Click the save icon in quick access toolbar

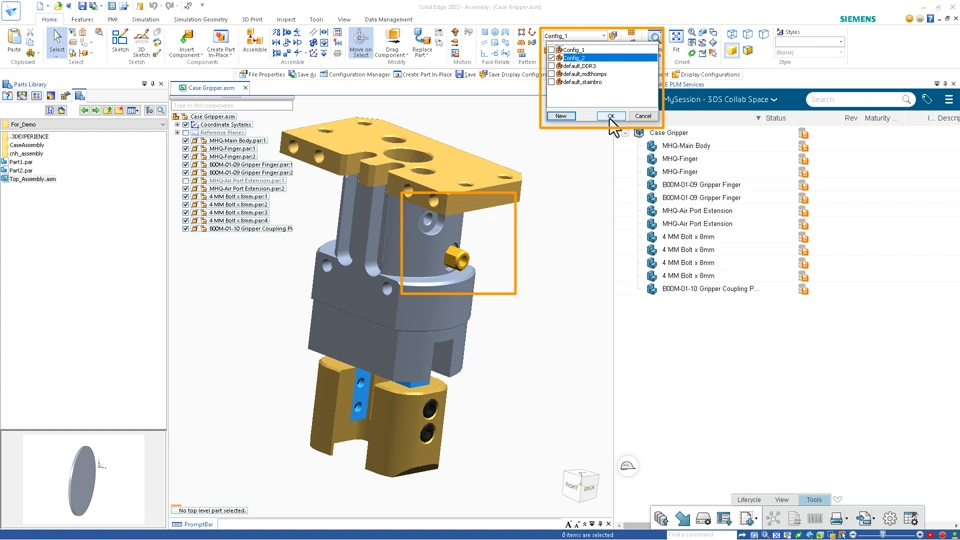tap(81, 6)
